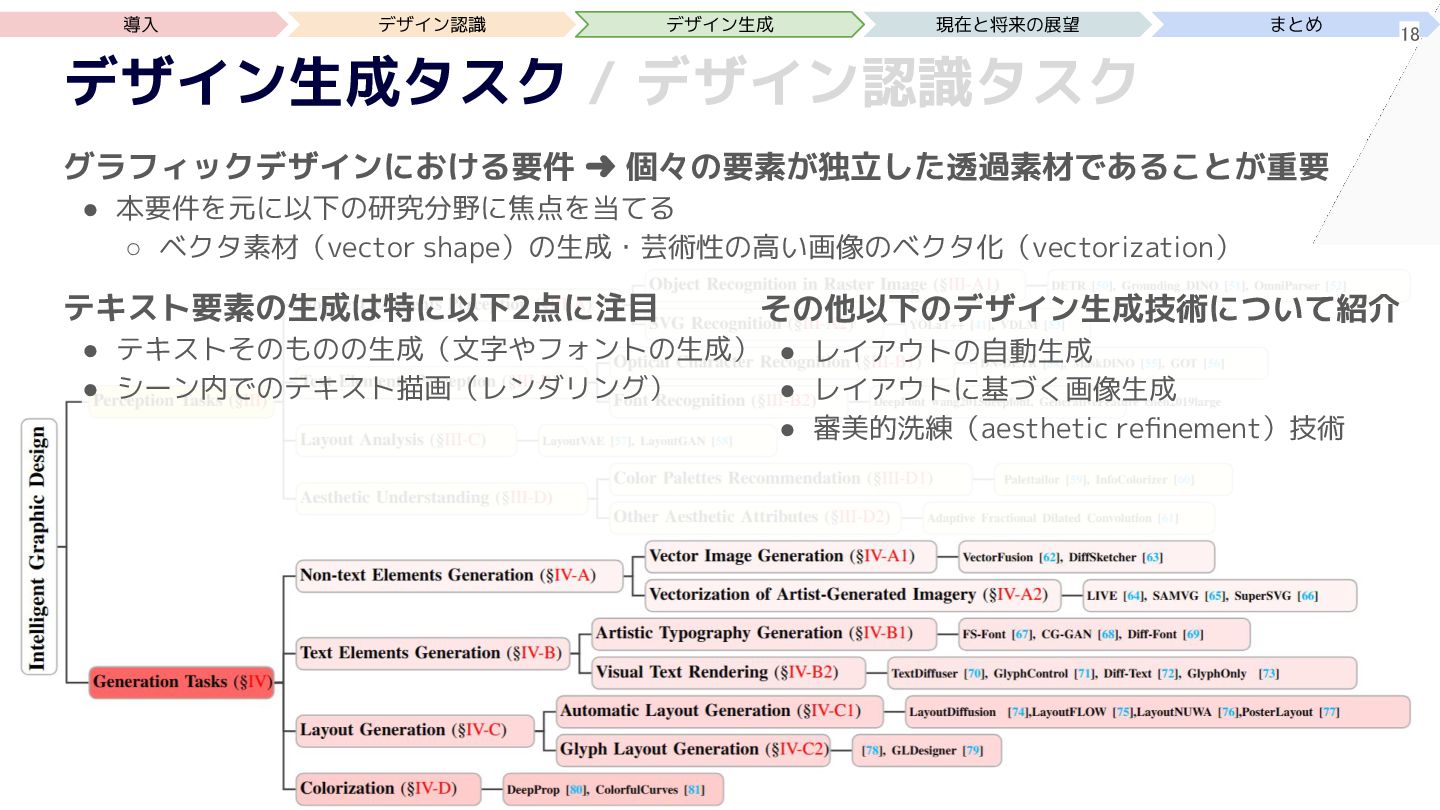Select the heading グラフィックデザインにおける要件
Screen dimensions: 1440x810
319,166
